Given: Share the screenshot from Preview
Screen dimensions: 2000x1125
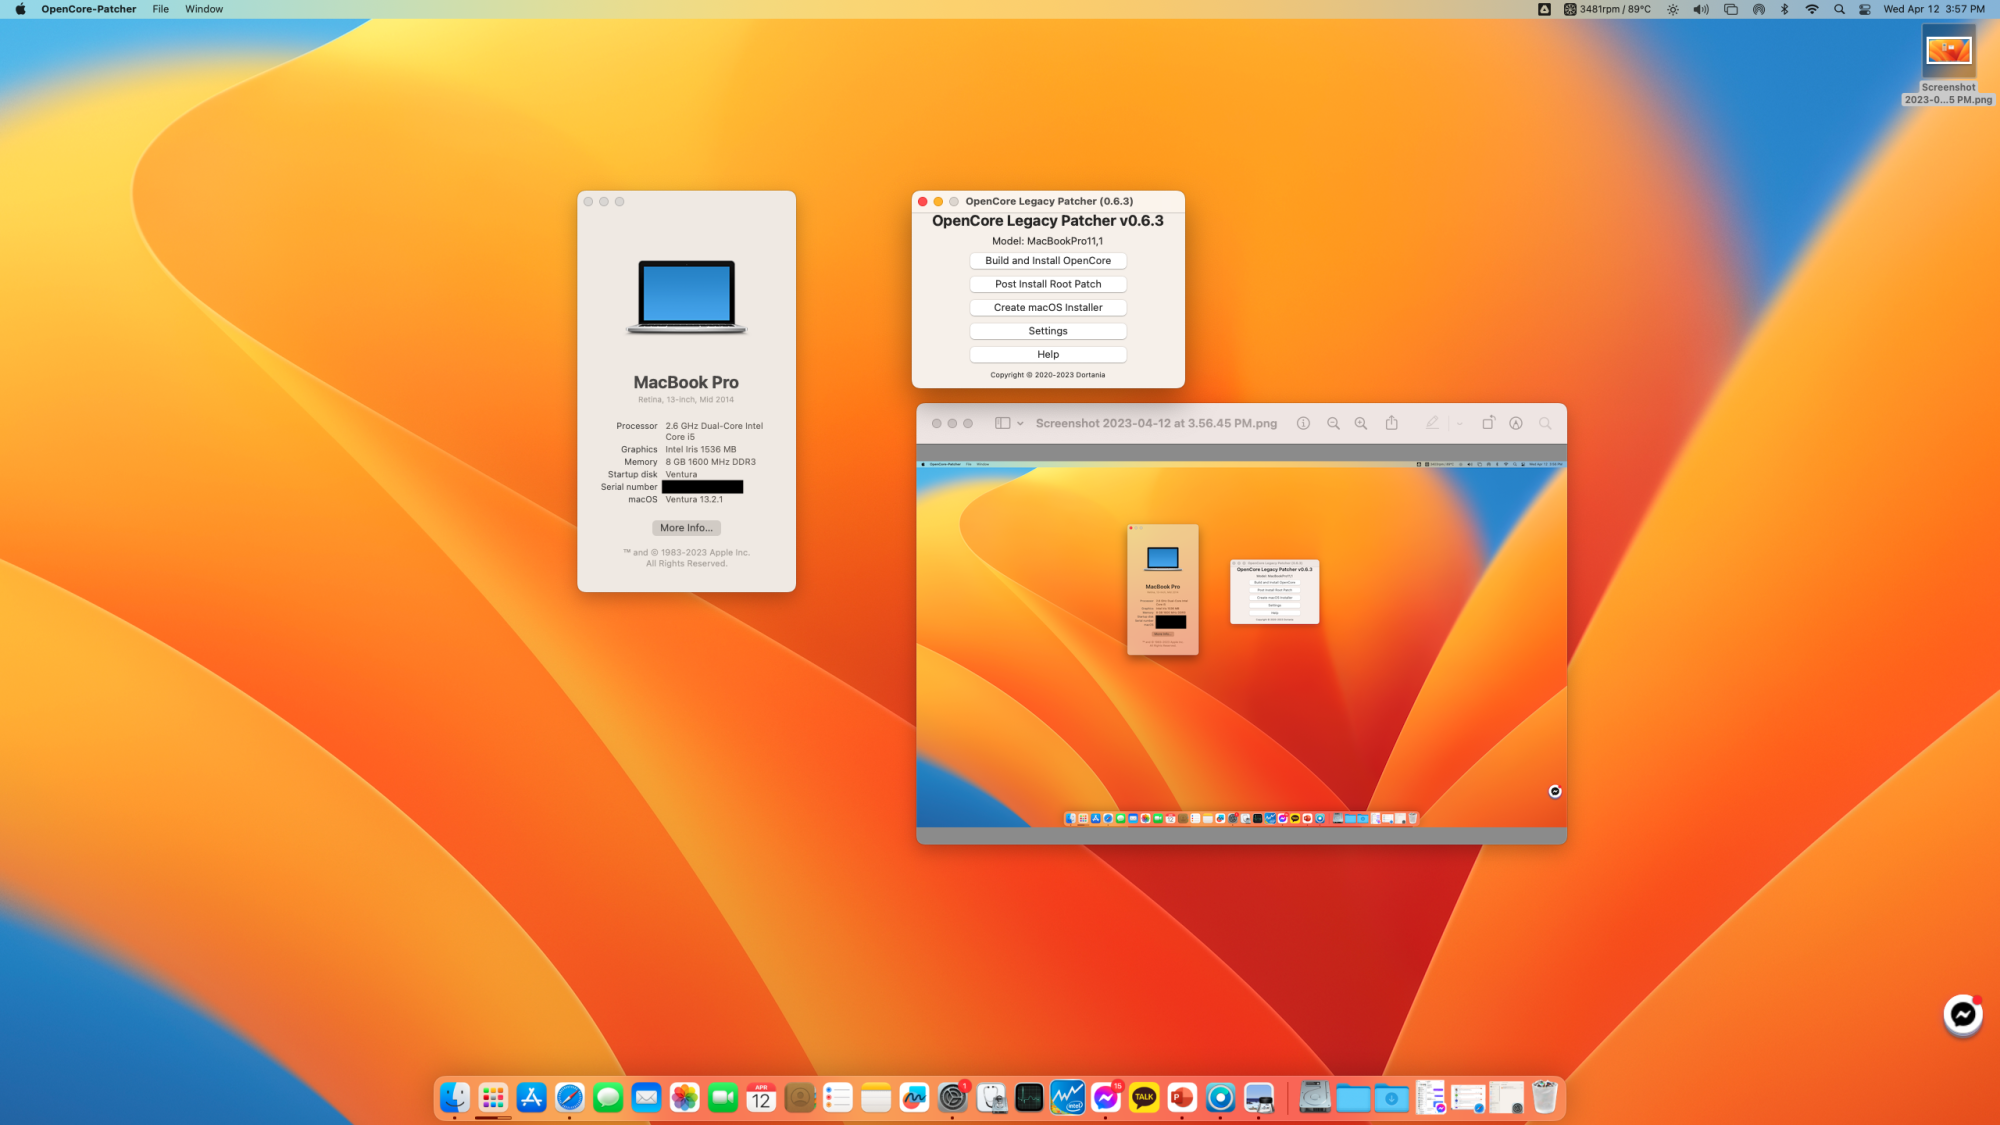Looking at the screenshot, I should (x=1391, y=423).
